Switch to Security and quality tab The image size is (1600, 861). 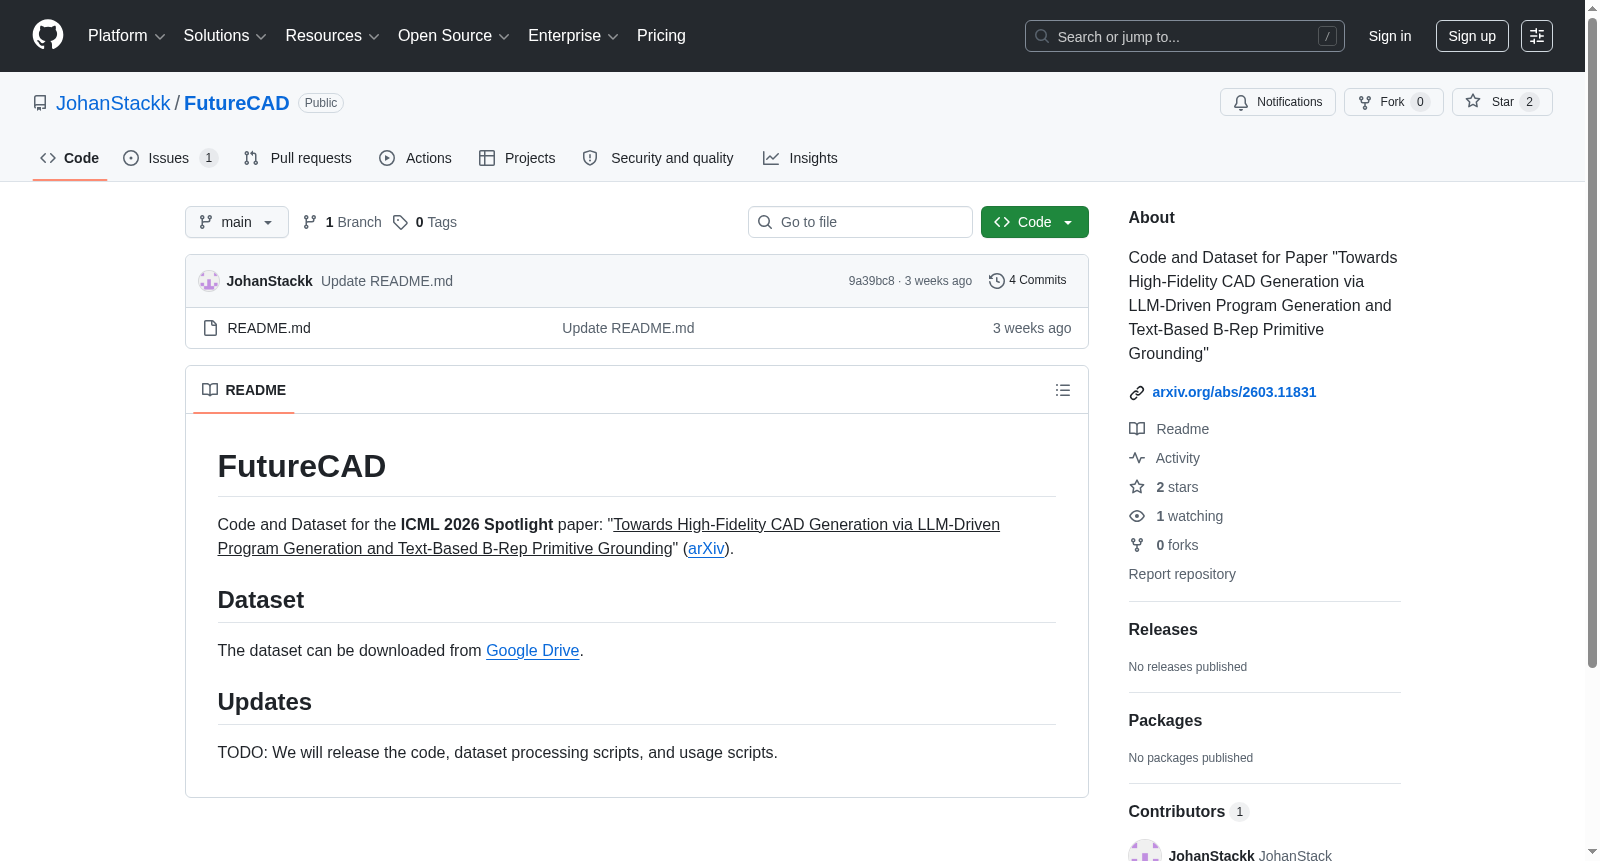point(659,158)
